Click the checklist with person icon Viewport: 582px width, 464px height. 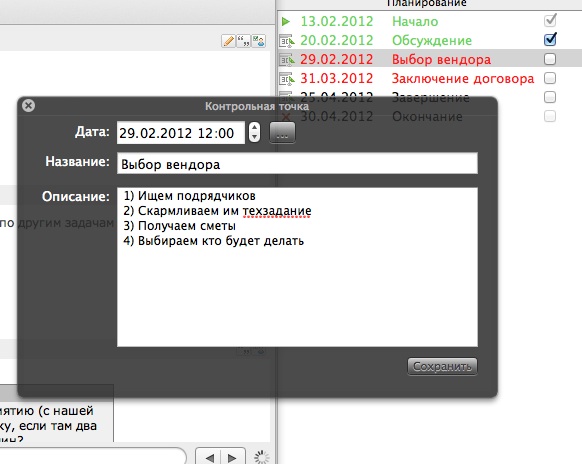coord(259,41)
